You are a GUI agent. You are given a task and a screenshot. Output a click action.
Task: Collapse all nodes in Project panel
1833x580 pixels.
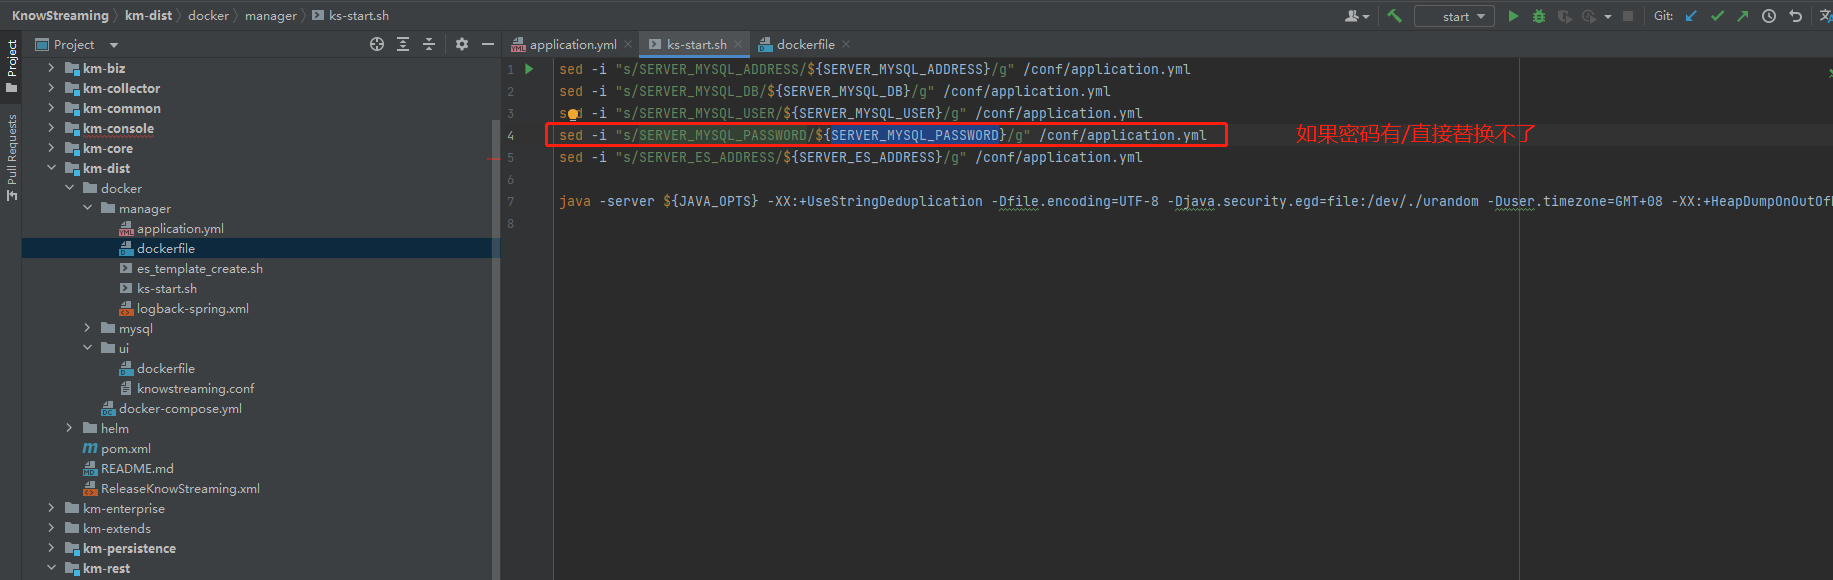[x=429, y=44]
